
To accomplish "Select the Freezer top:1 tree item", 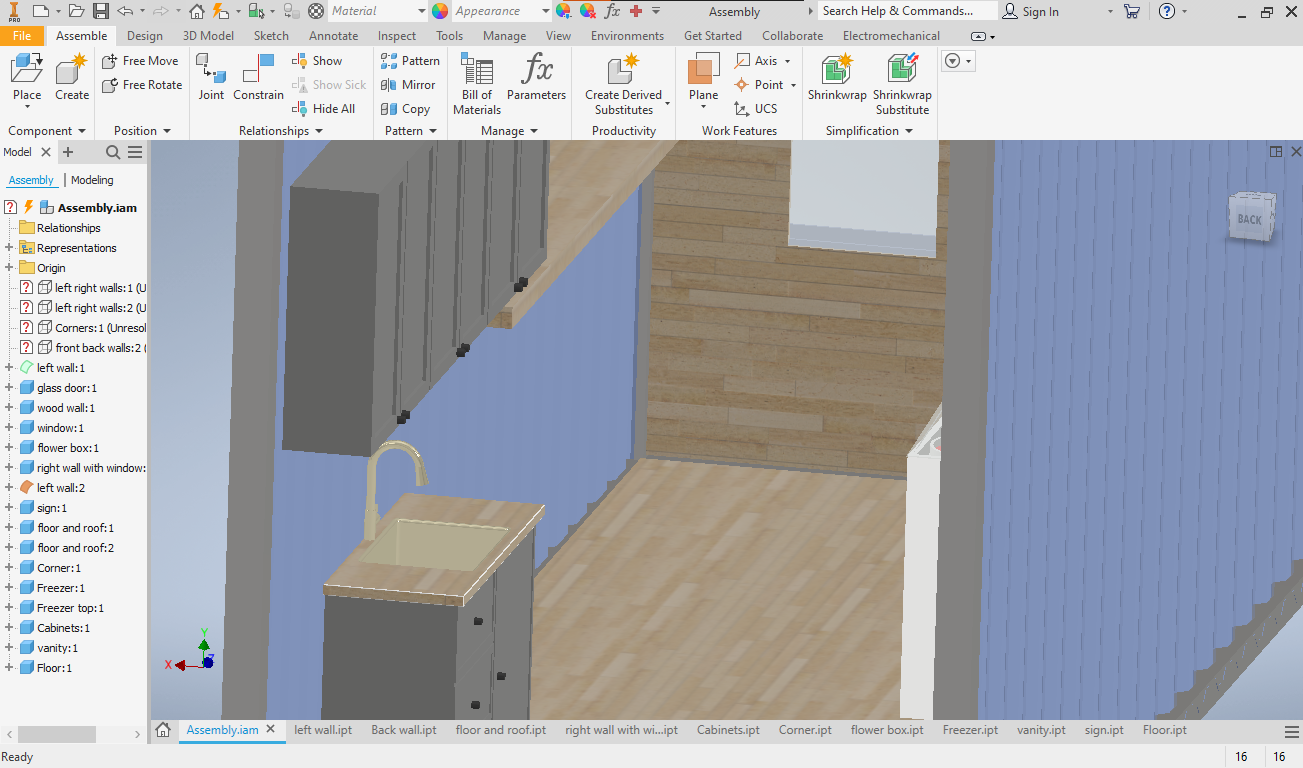I will (70, 608).
